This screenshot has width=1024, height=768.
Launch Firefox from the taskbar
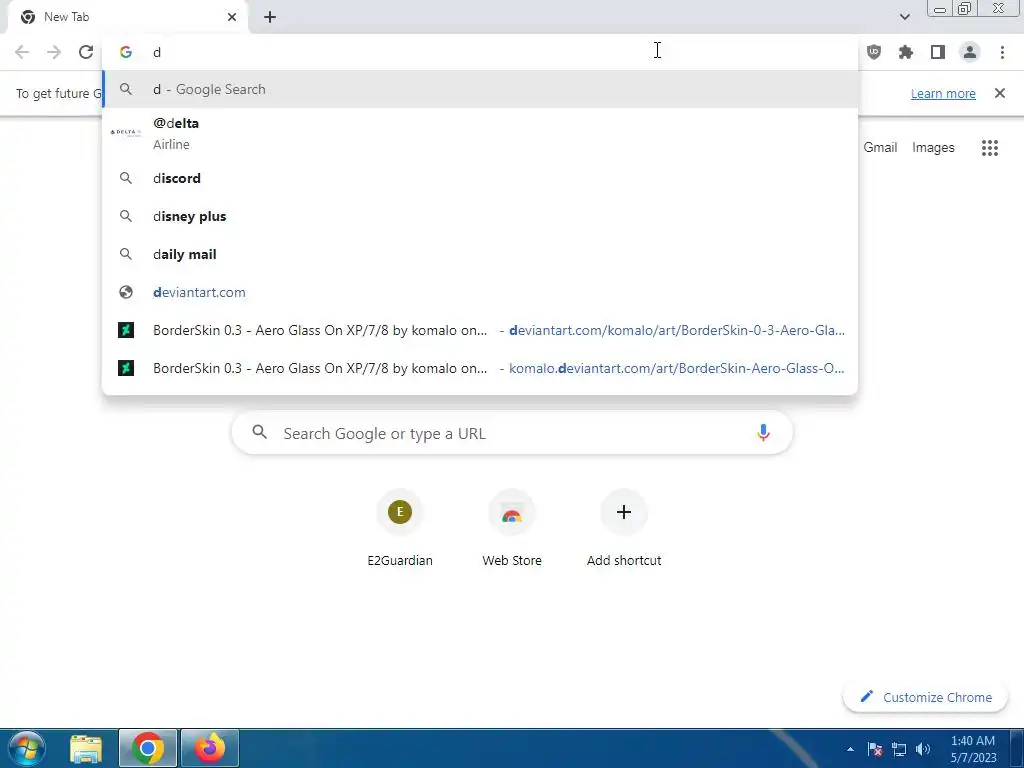pos(210,748)
